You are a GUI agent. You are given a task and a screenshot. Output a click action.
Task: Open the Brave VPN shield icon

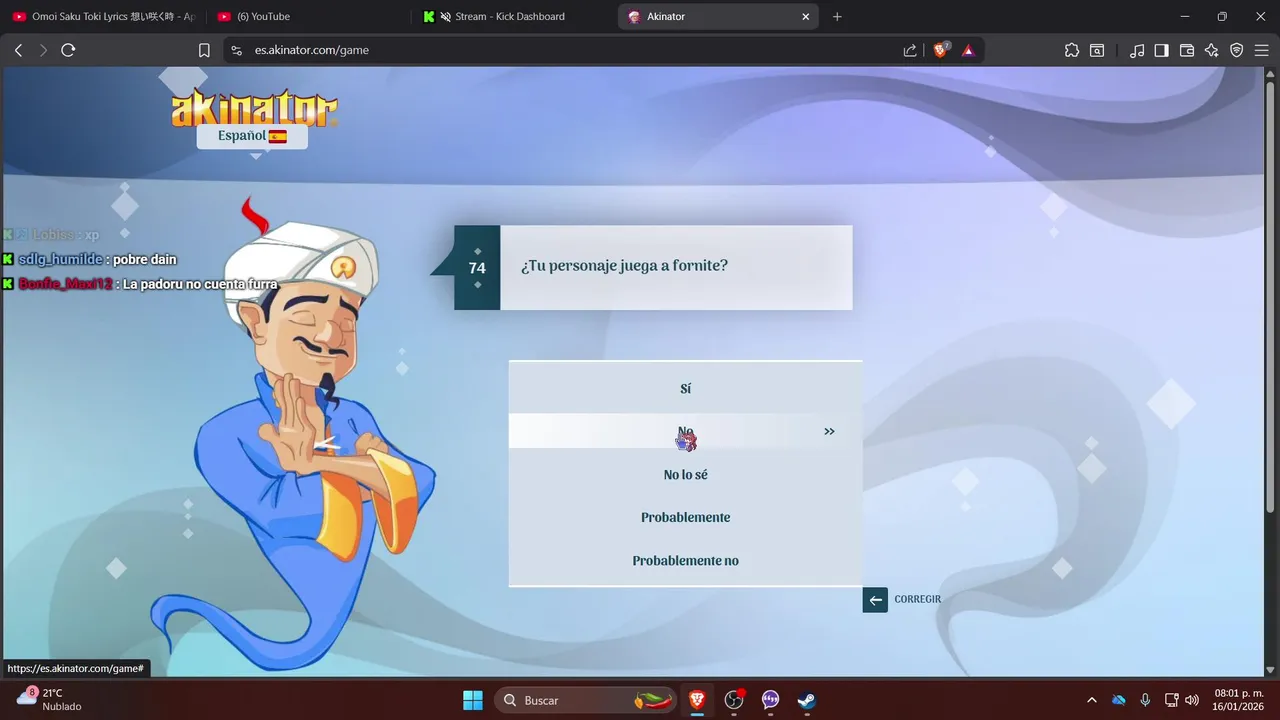1237,50
